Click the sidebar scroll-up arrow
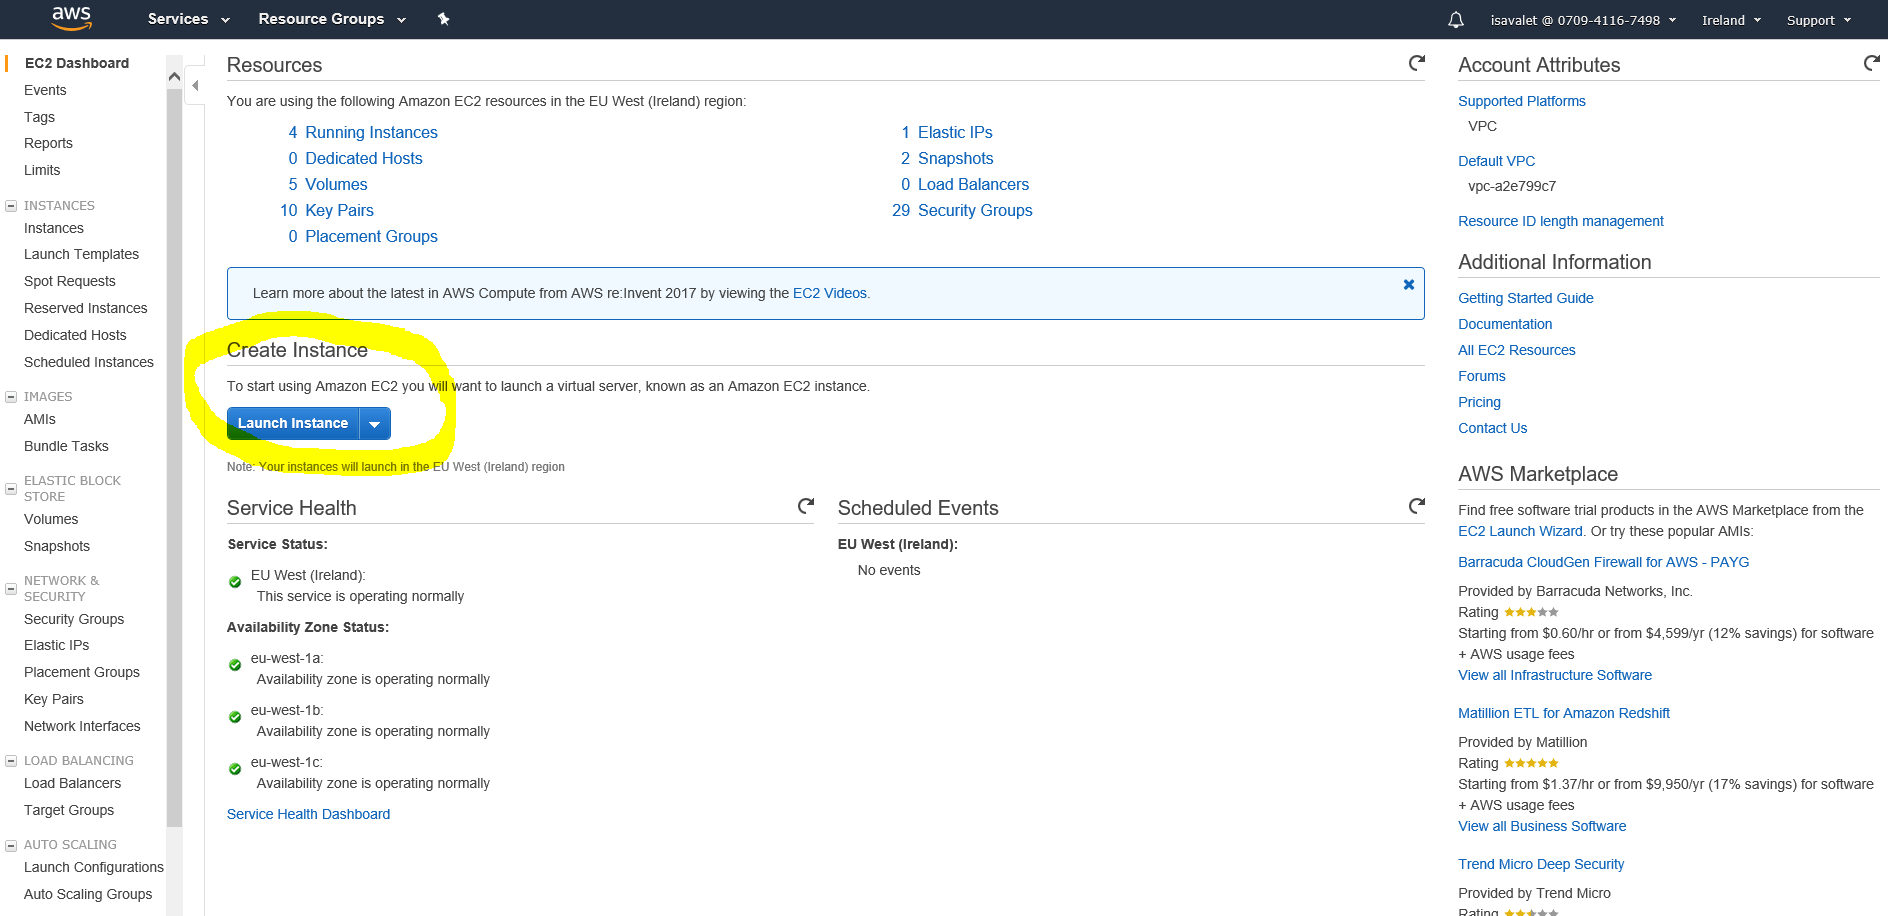 click(x=174, y=76)
